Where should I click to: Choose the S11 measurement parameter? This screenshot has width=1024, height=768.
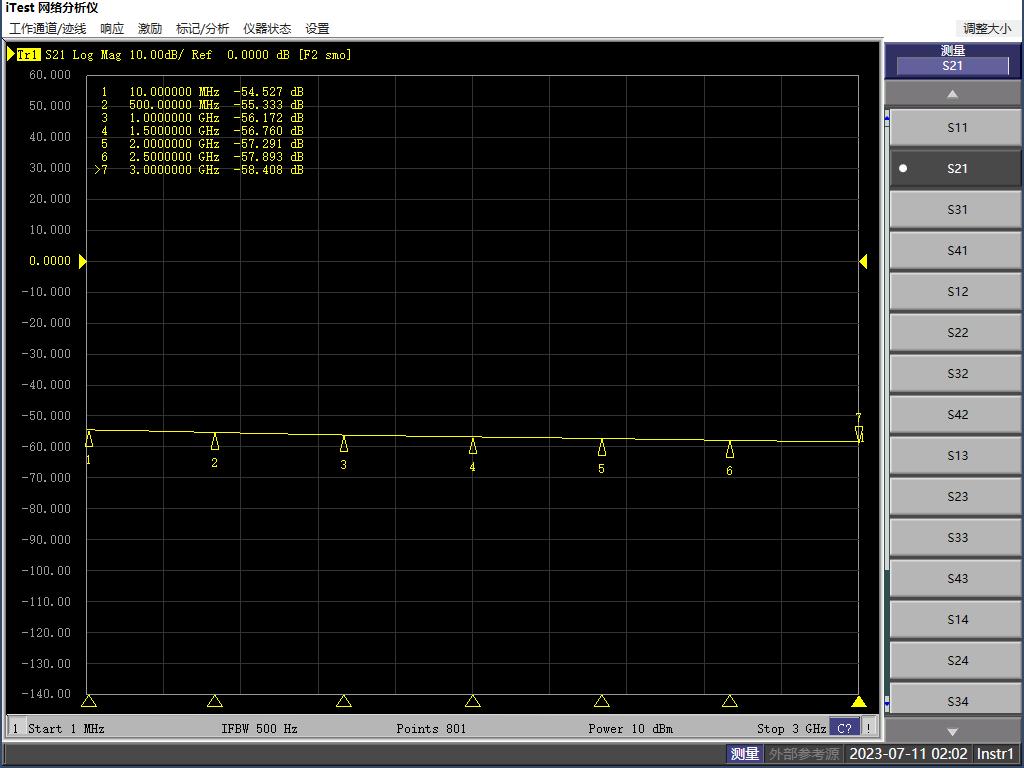point(957,128)
